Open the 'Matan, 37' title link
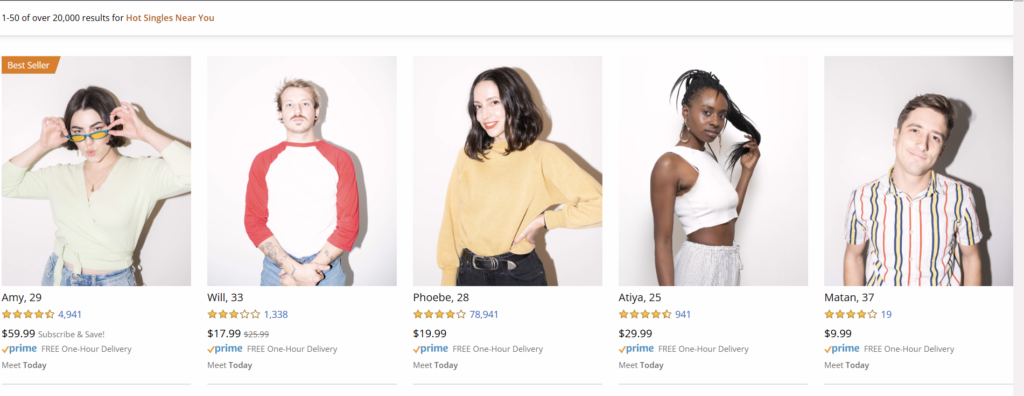This screenshot has width=1024, height=396. 850,297
